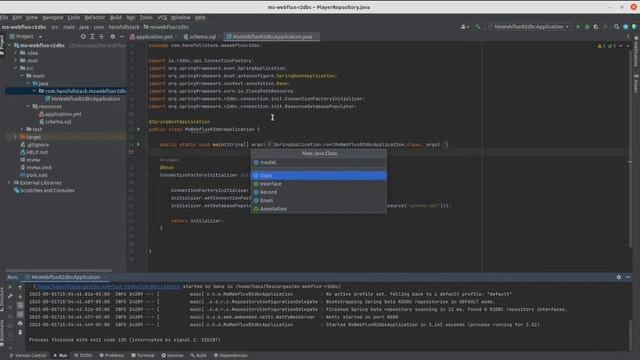Open the Tools menu

pos(146,18)
